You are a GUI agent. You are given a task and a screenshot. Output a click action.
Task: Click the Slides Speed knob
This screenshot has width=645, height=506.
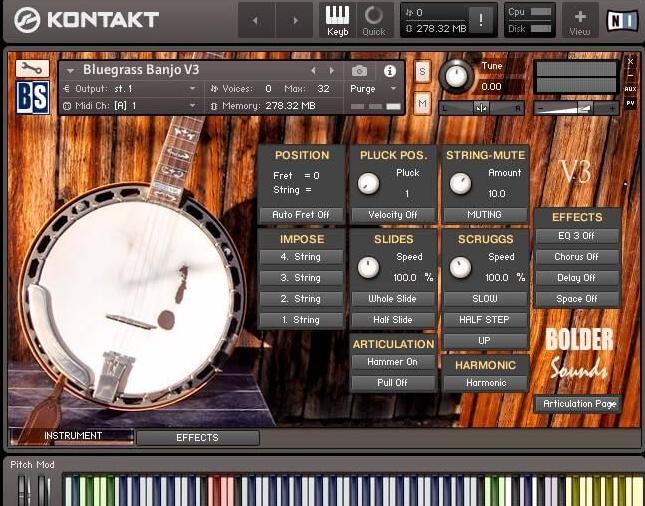pos(368,267)
